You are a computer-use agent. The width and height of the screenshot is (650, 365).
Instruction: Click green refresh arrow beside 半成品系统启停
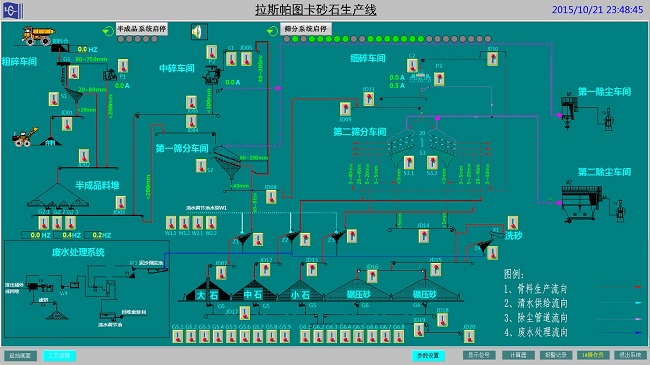(108, 30)
